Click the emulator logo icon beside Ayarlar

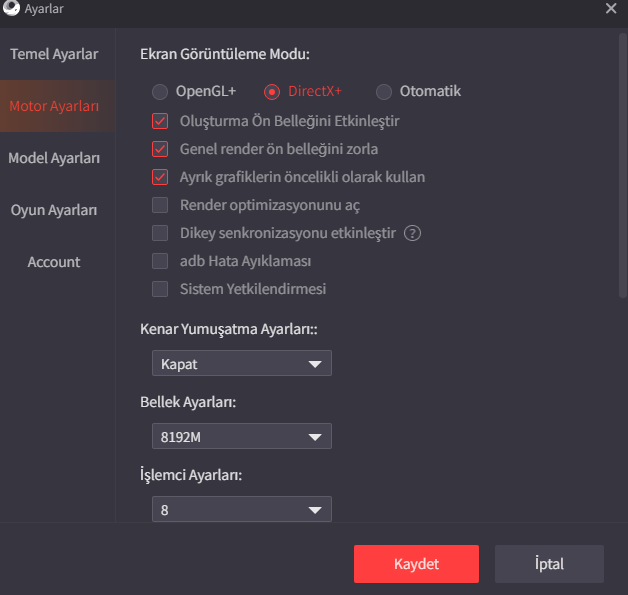[x=11, y=7]
